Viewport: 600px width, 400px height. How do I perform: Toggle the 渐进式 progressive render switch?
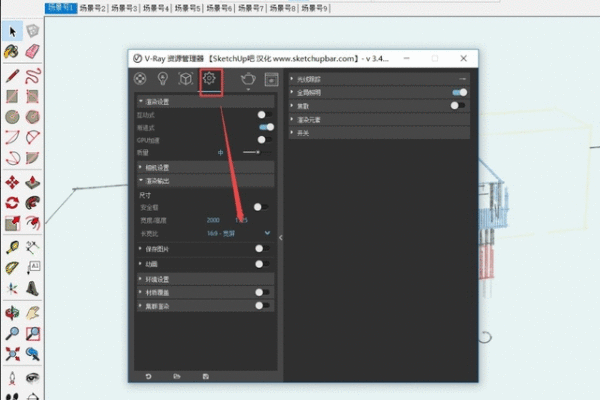pyautogui.click(x=265, y=128)
